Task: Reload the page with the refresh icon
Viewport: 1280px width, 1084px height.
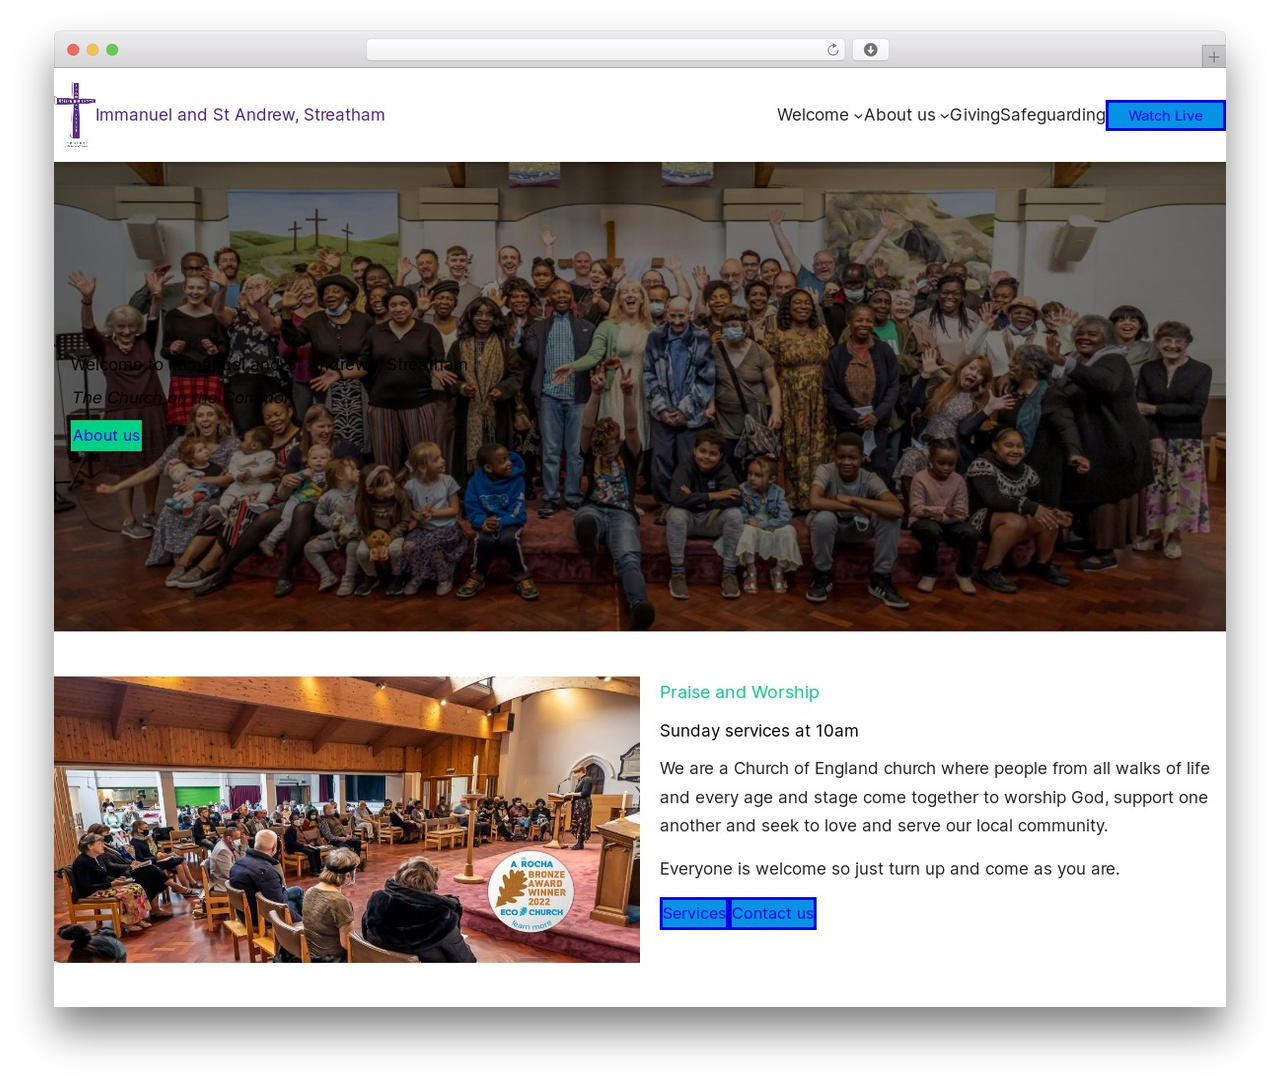Action: click(x=833, y=50)
